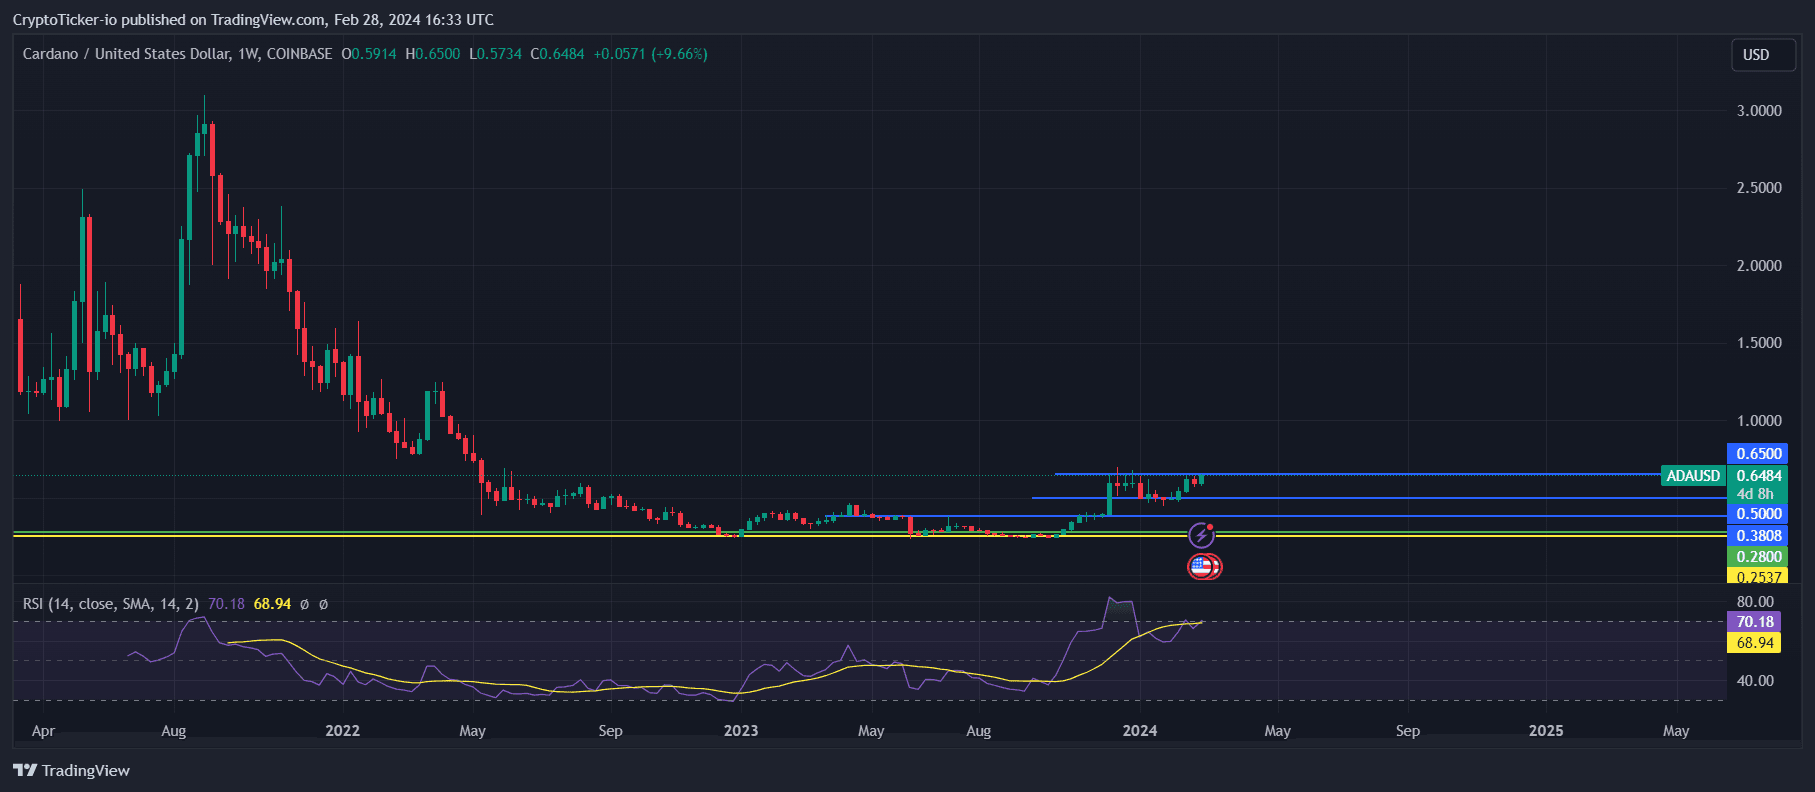Select the green 0.2800 price label

[1758, 557]
